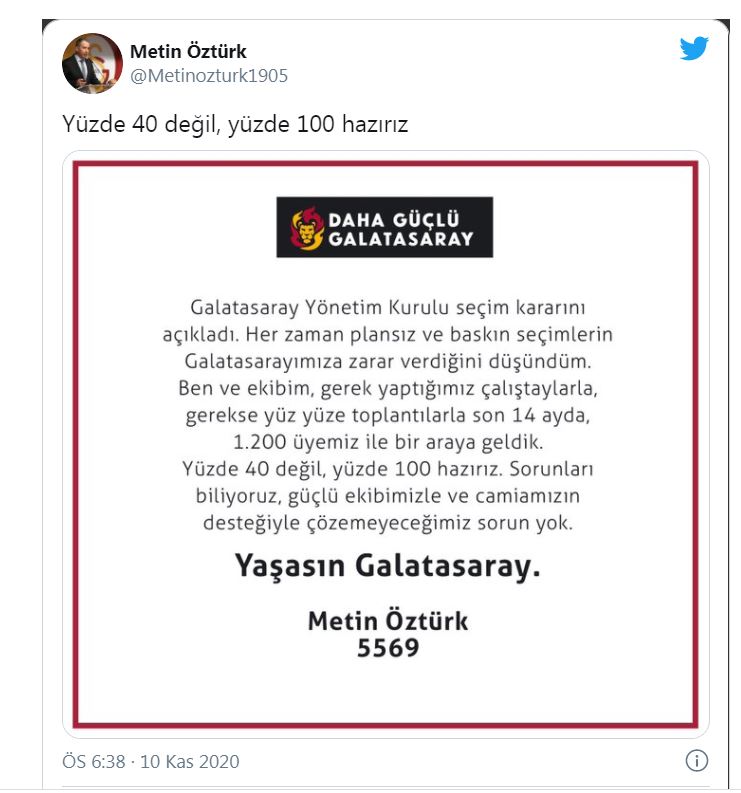The image size is (741, 793).
Task: Visit the @Metinozturk1905 handle link
Action: point(209,76)
